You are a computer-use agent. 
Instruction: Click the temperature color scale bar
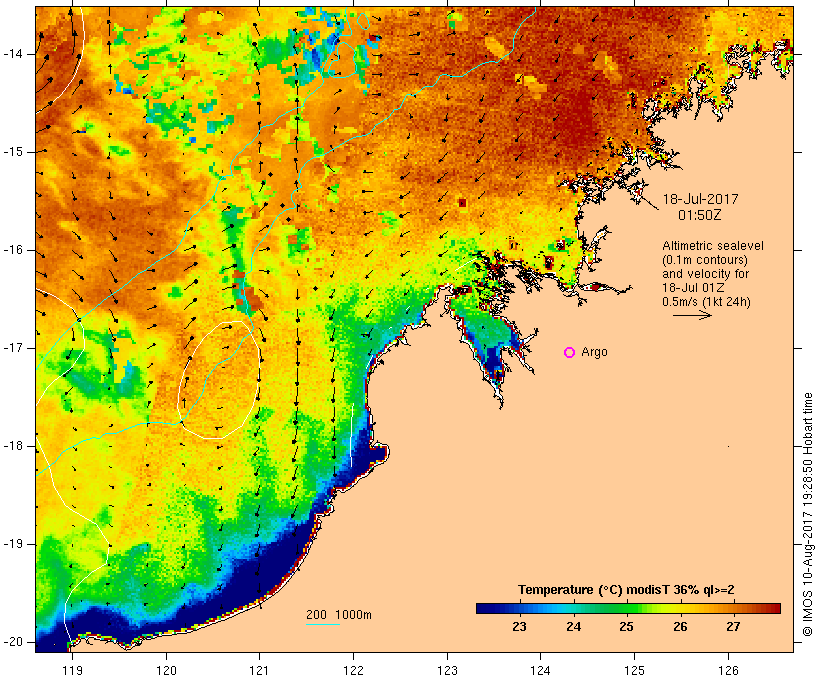pyautogui.click(x=628, y=608)
